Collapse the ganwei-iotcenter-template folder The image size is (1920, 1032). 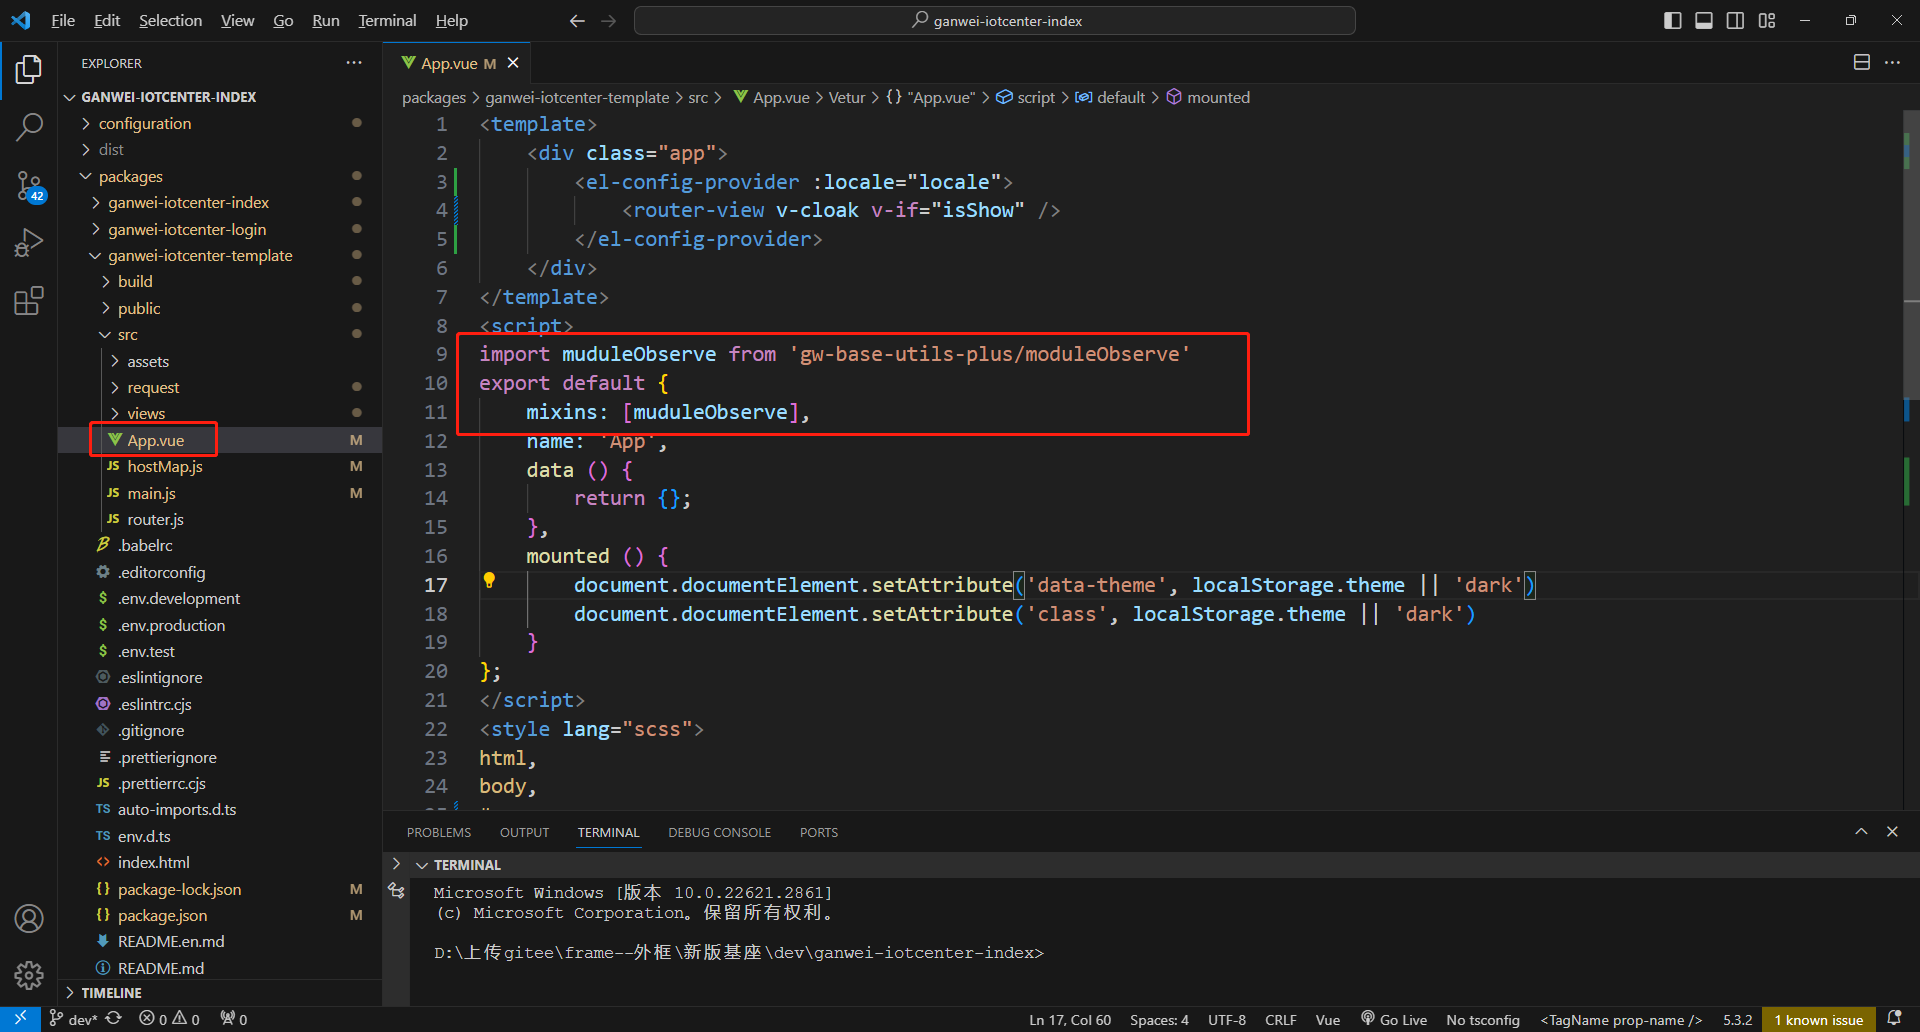tap(200, 255)
